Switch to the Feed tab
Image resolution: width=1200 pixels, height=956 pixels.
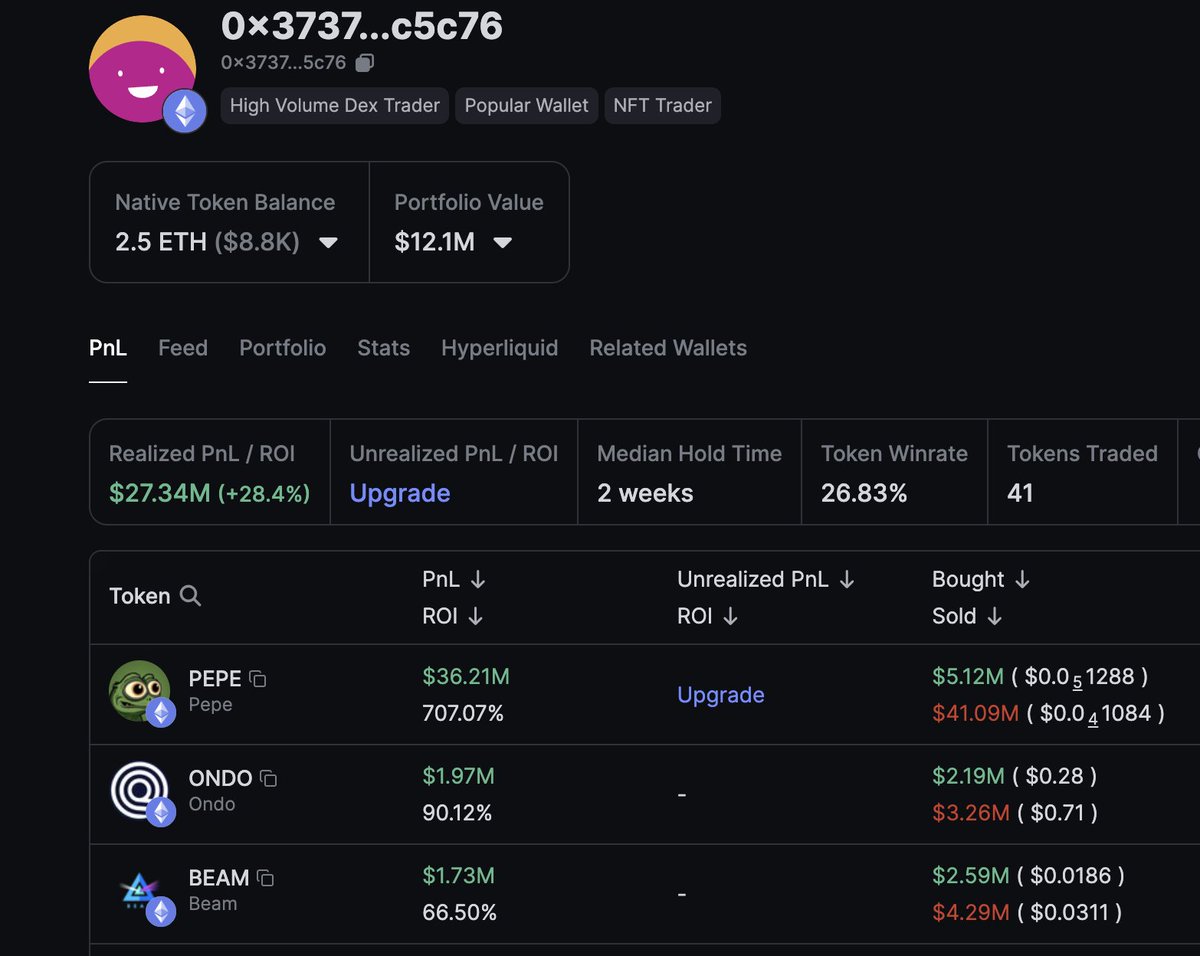[x=183, y=348]
